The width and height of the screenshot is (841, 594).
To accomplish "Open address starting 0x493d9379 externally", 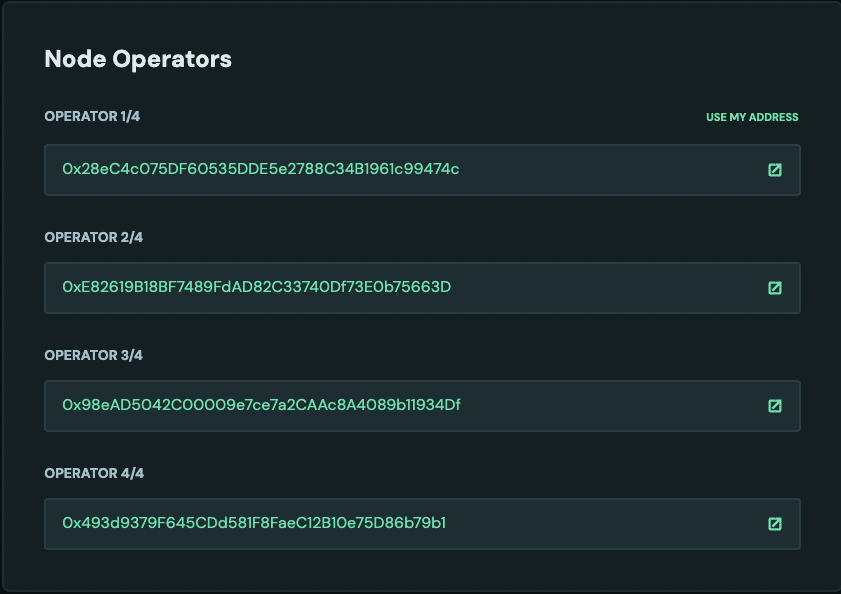I will click(775, 523).
